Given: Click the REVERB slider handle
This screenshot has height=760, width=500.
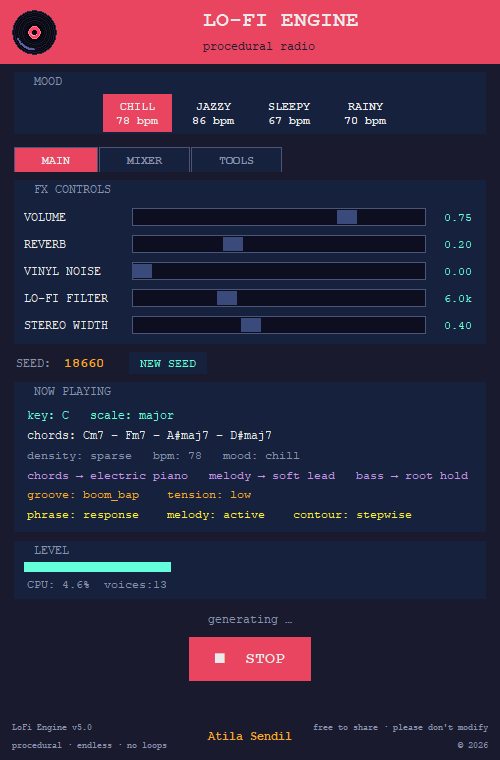Looking at the screenshot, I should click(233, 244).
